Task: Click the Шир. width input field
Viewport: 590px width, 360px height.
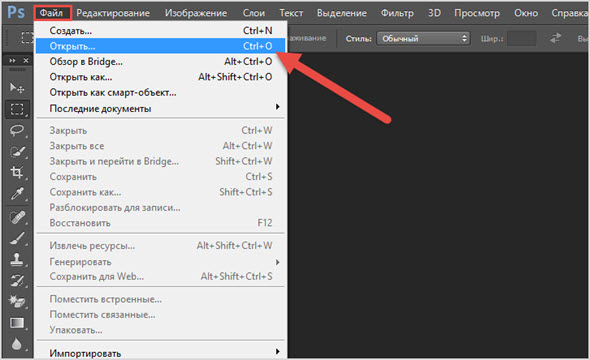Action: (522, 38)
